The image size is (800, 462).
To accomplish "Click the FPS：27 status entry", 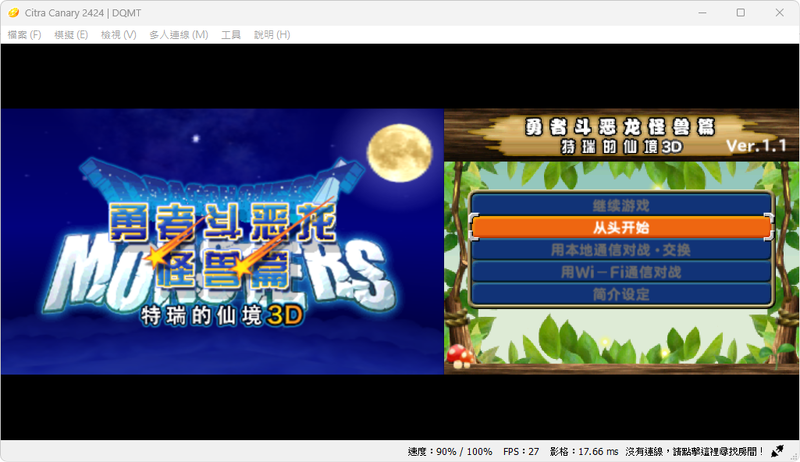I will point(521,451).
